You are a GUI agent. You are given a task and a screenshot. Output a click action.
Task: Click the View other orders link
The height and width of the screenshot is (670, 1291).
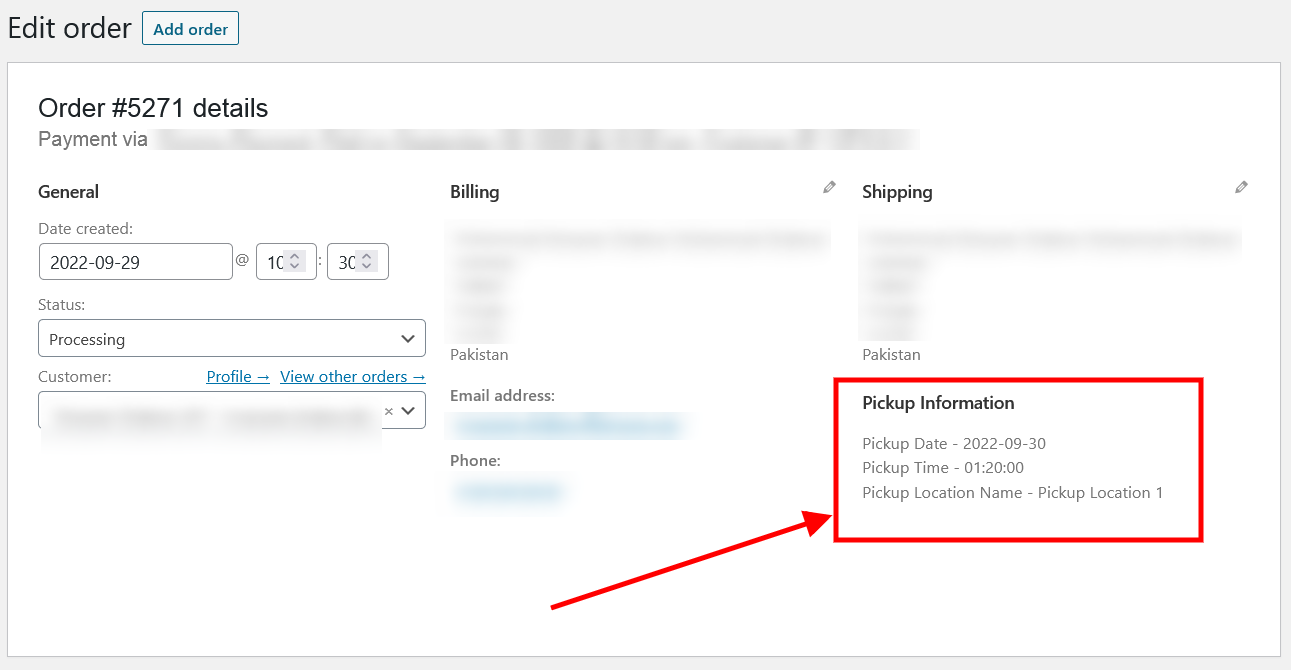pyautogui.click(x=352, y=376)
